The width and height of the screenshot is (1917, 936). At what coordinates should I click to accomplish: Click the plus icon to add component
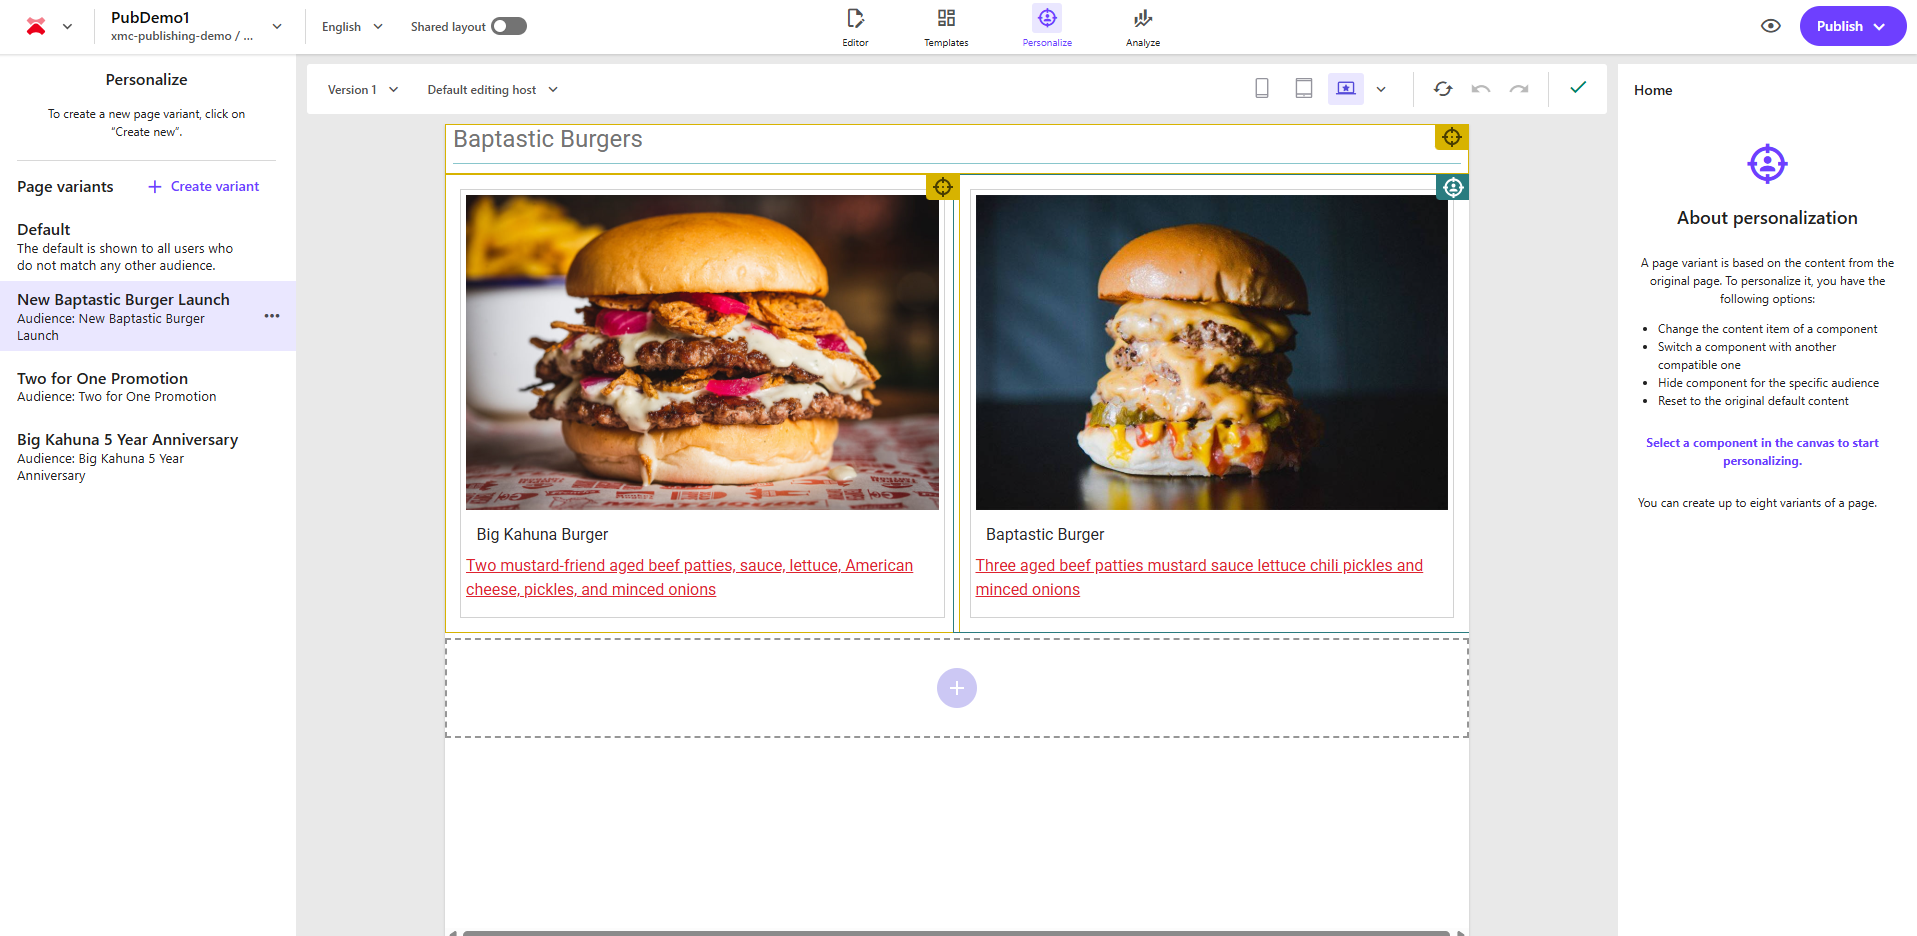pyautogui.click(x=956, y=688)
